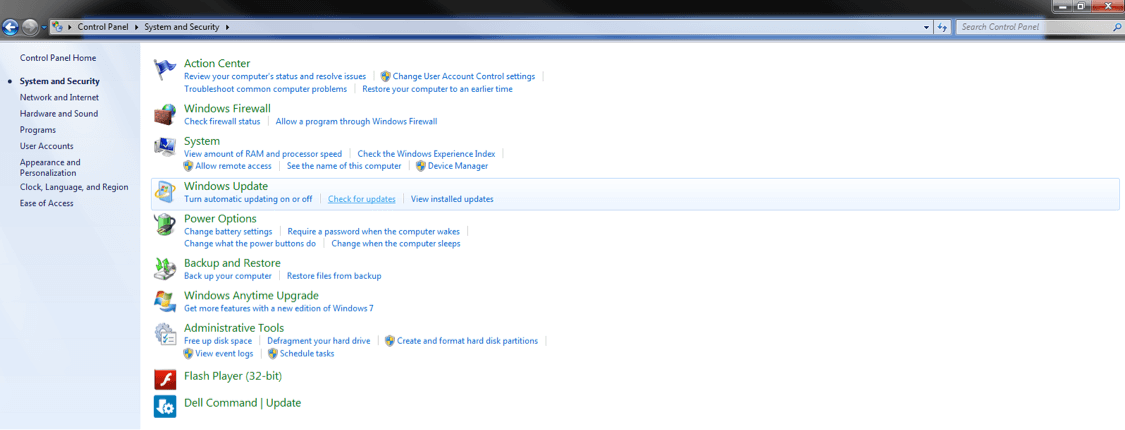Click the Windows Anytime Upgrade logo icon
The image size is (1125, 430).
(165, 302)
